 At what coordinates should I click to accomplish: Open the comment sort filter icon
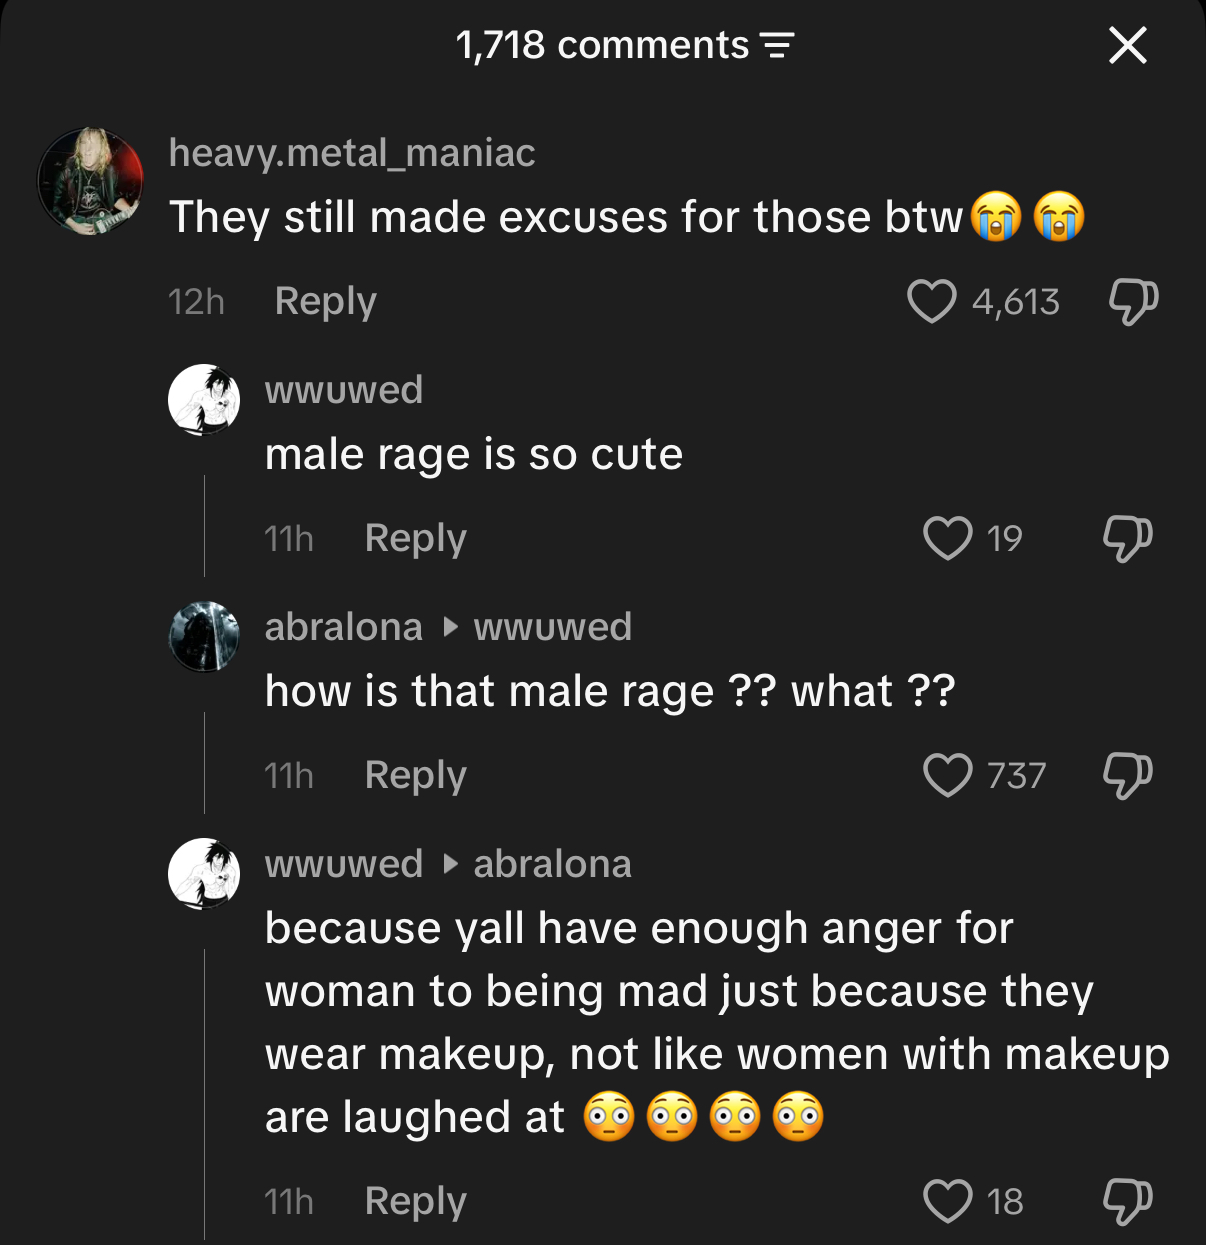777,45
